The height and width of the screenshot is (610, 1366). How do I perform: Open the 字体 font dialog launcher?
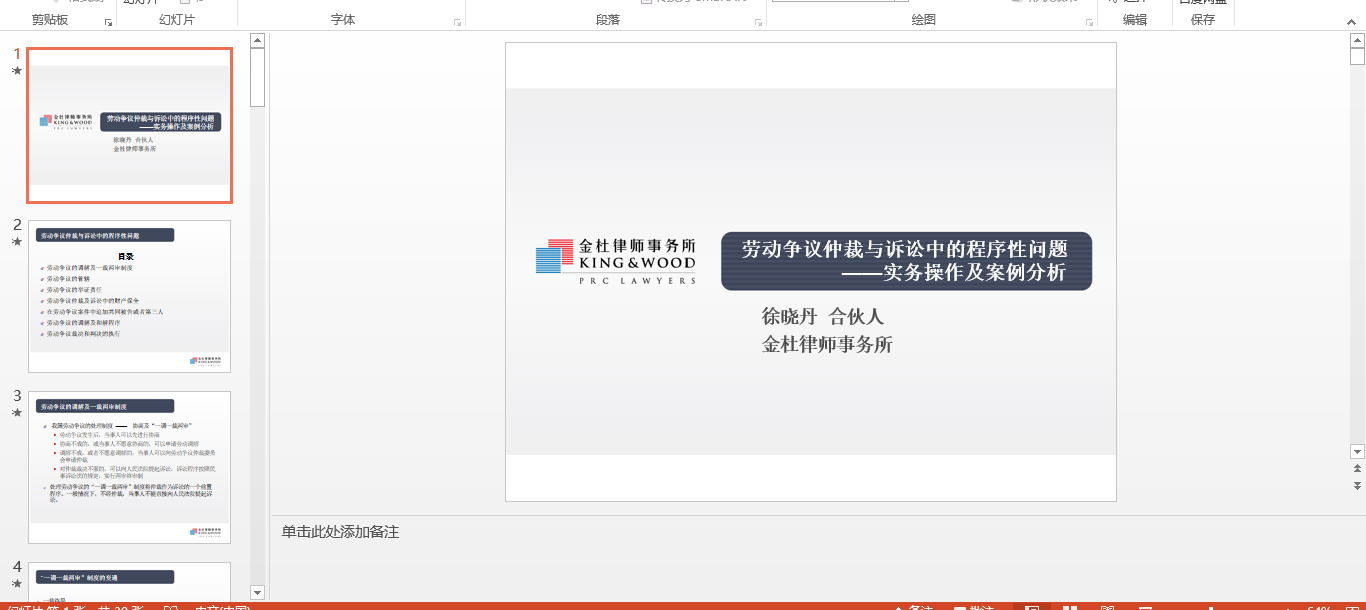pos(458,21)
